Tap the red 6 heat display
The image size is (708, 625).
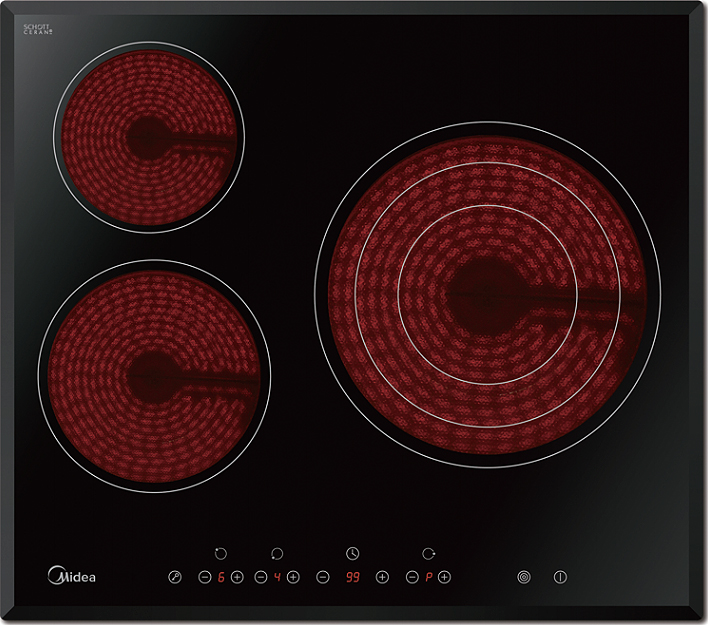click(x=221, y=577)
